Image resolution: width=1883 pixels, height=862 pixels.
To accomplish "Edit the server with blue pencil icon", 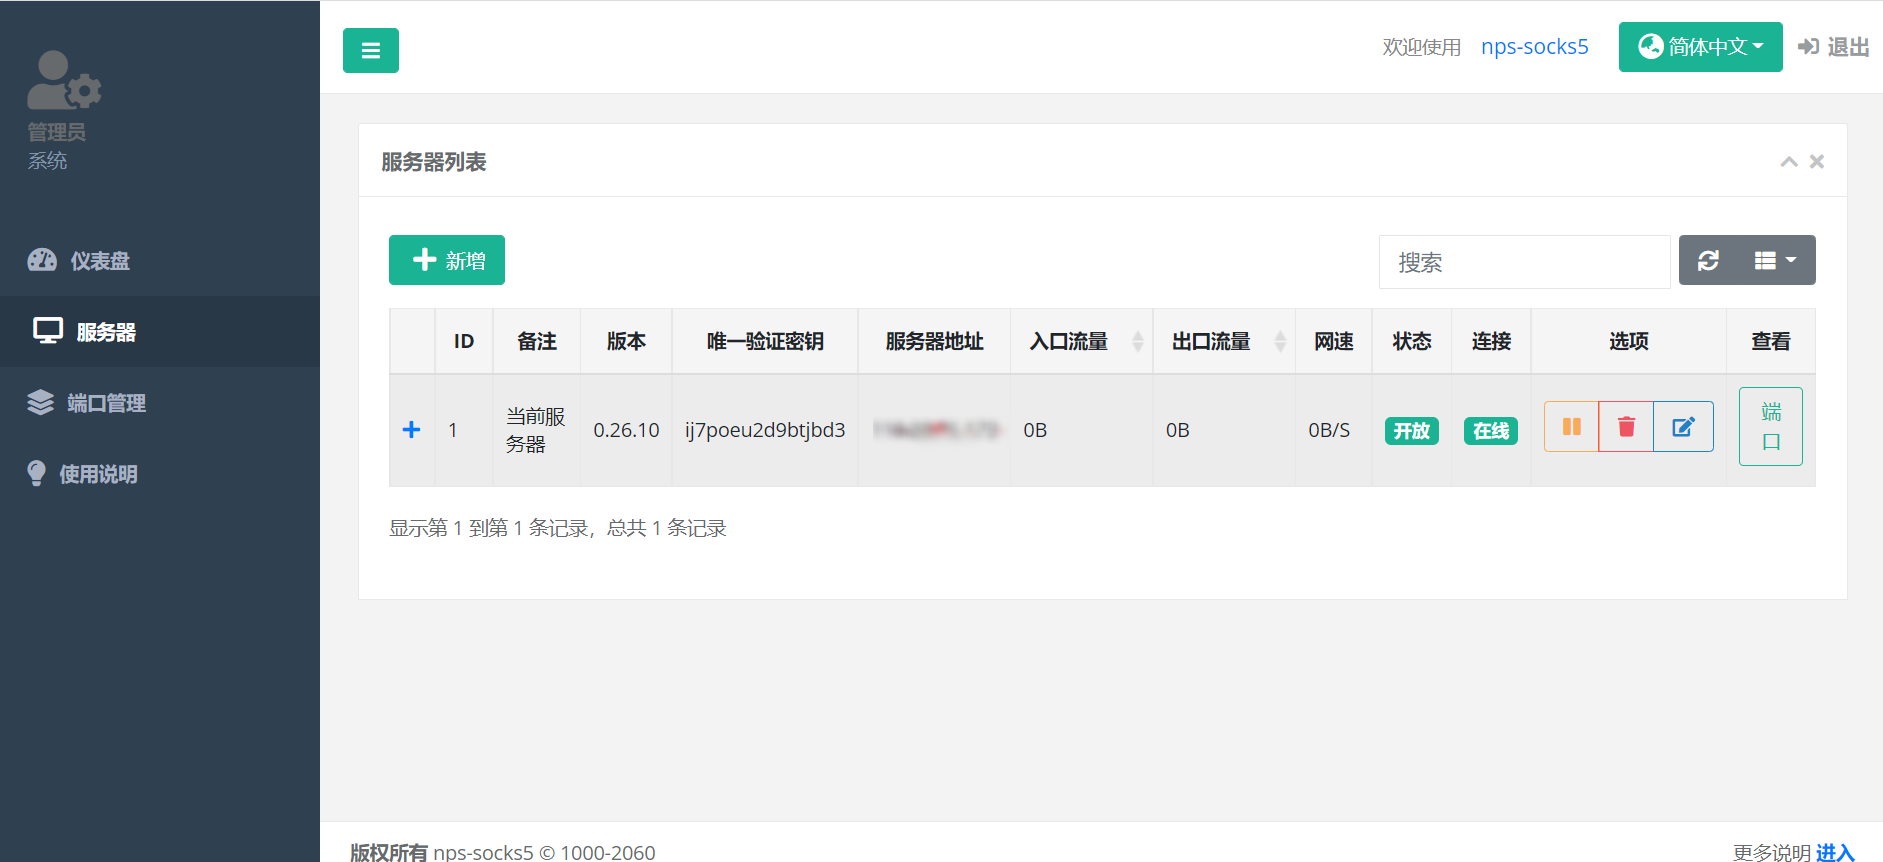I will coord(1683,427).
